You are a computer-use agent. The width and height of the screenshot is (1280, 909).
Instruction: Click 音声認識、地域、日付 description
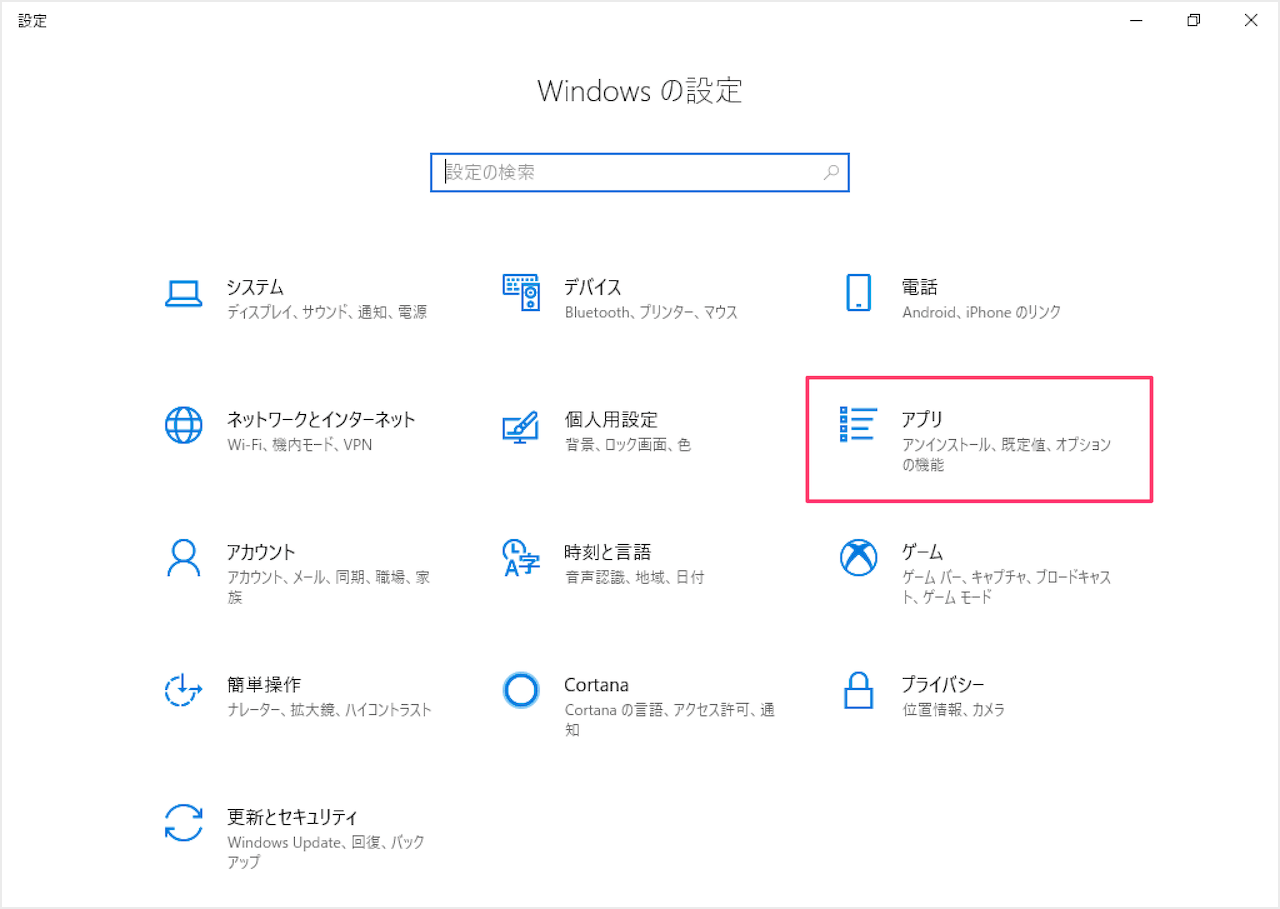point(635,577)
